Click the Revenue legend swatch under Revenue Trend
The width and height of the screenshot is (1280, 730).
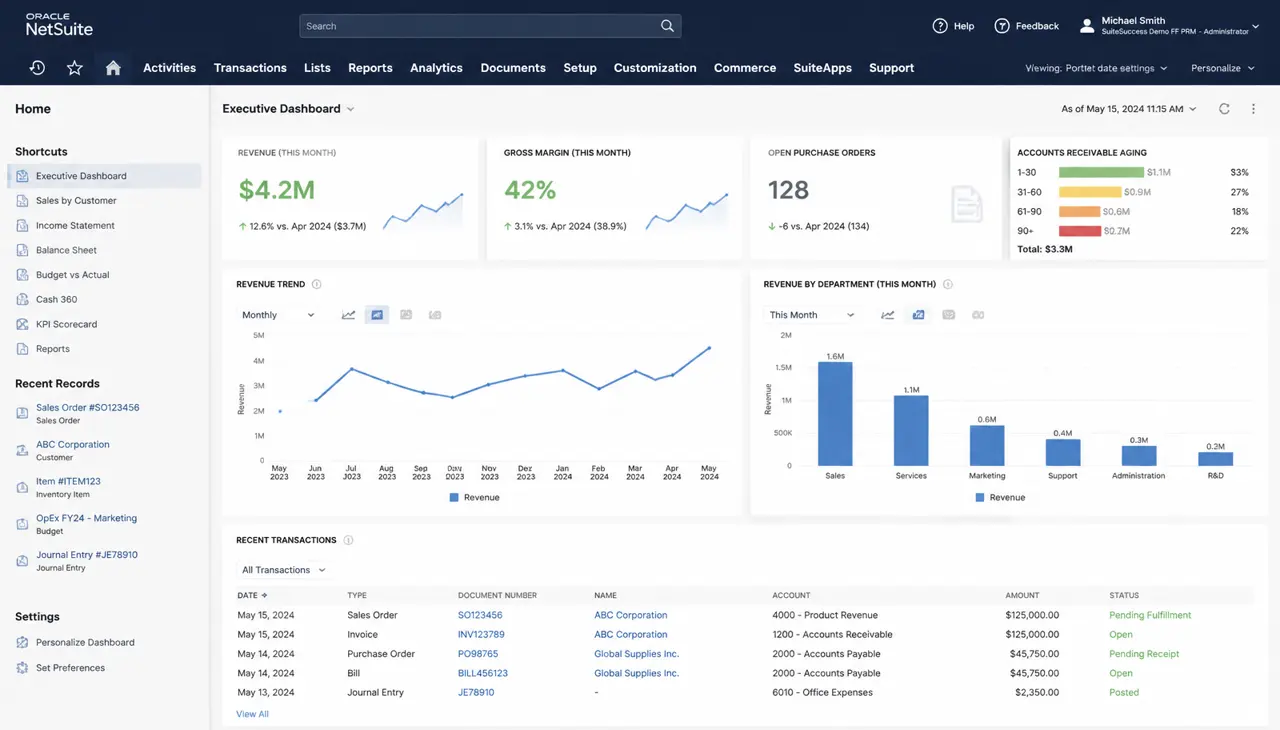pyautogui.click(x=454, y=497)
